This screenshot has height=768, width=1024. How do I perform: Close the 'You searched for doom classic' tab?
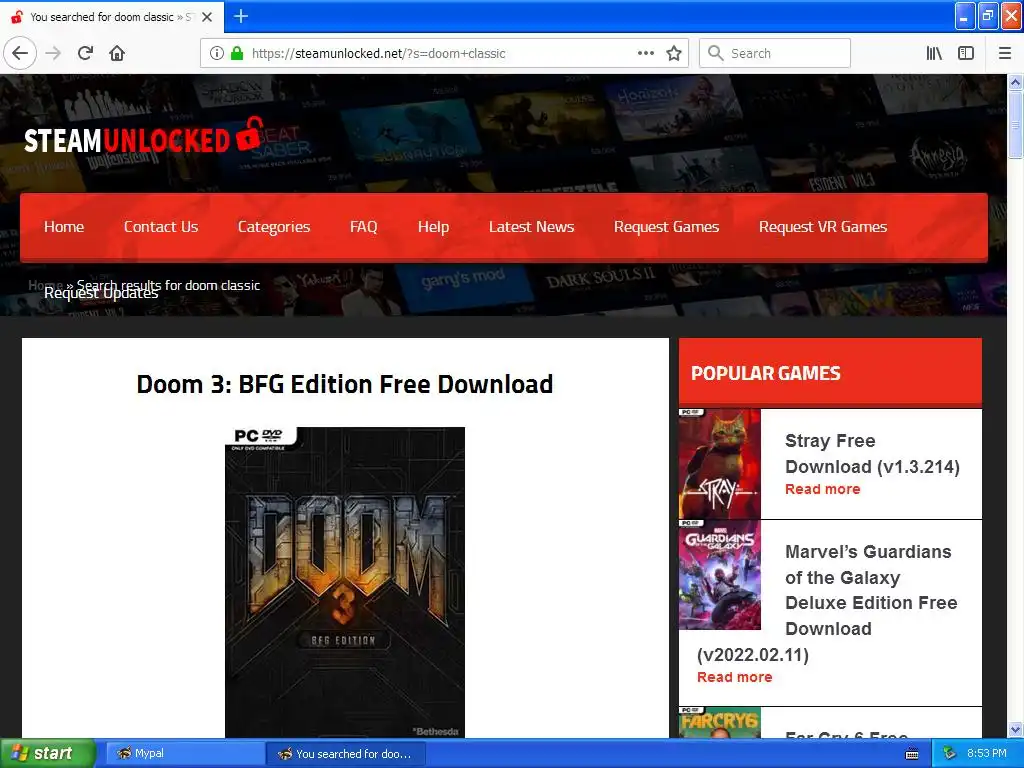click(207, 17)
